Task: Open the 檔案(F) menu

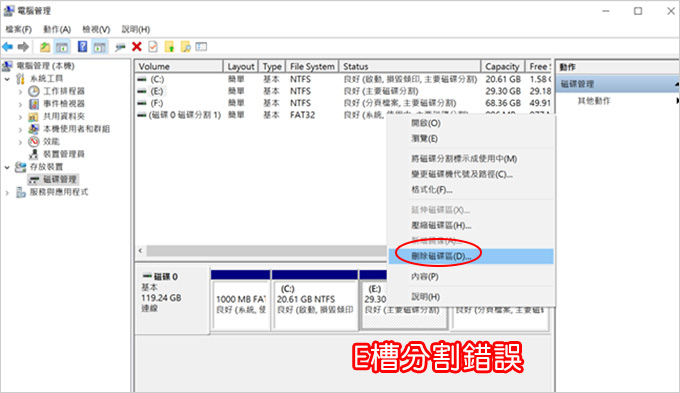Action: 19,29
